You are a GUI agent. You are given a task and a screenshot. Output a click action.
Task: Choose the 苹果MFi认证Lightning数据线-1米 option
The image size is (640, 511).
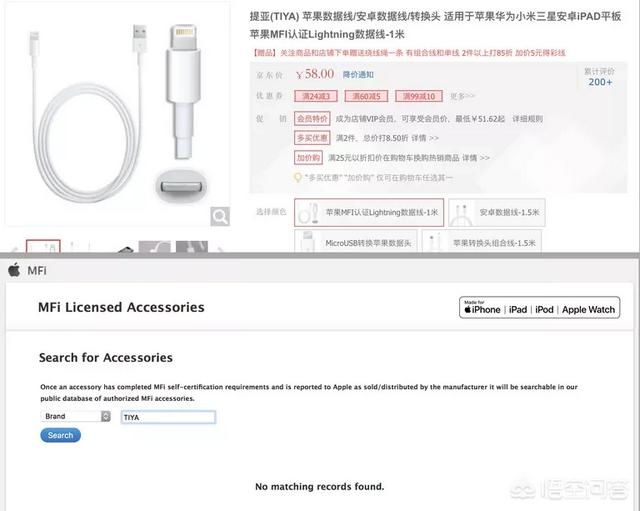(369, 212)
